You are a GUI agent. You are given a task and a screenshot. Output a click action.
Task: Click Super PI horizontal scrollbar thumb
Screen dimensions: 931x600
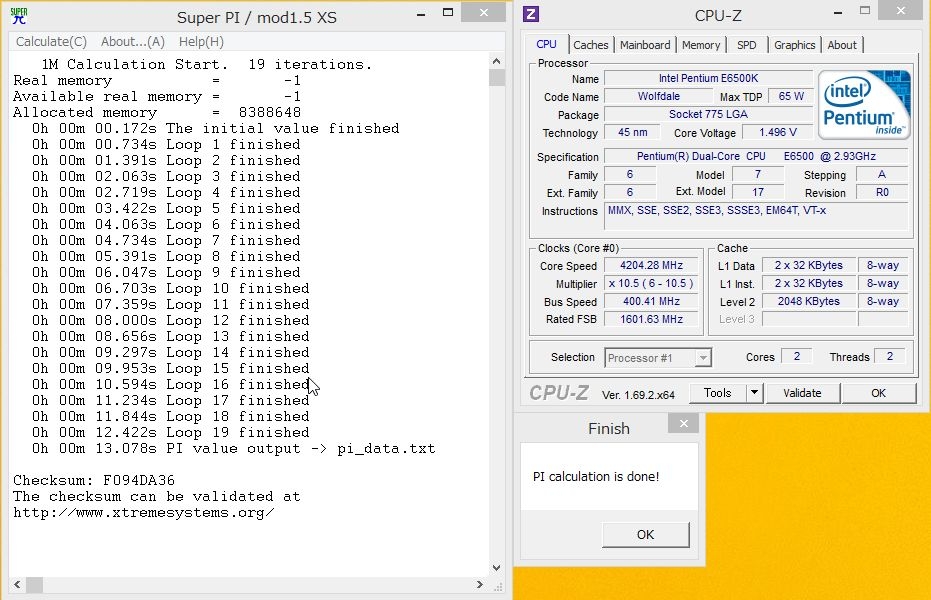point(34,585)
